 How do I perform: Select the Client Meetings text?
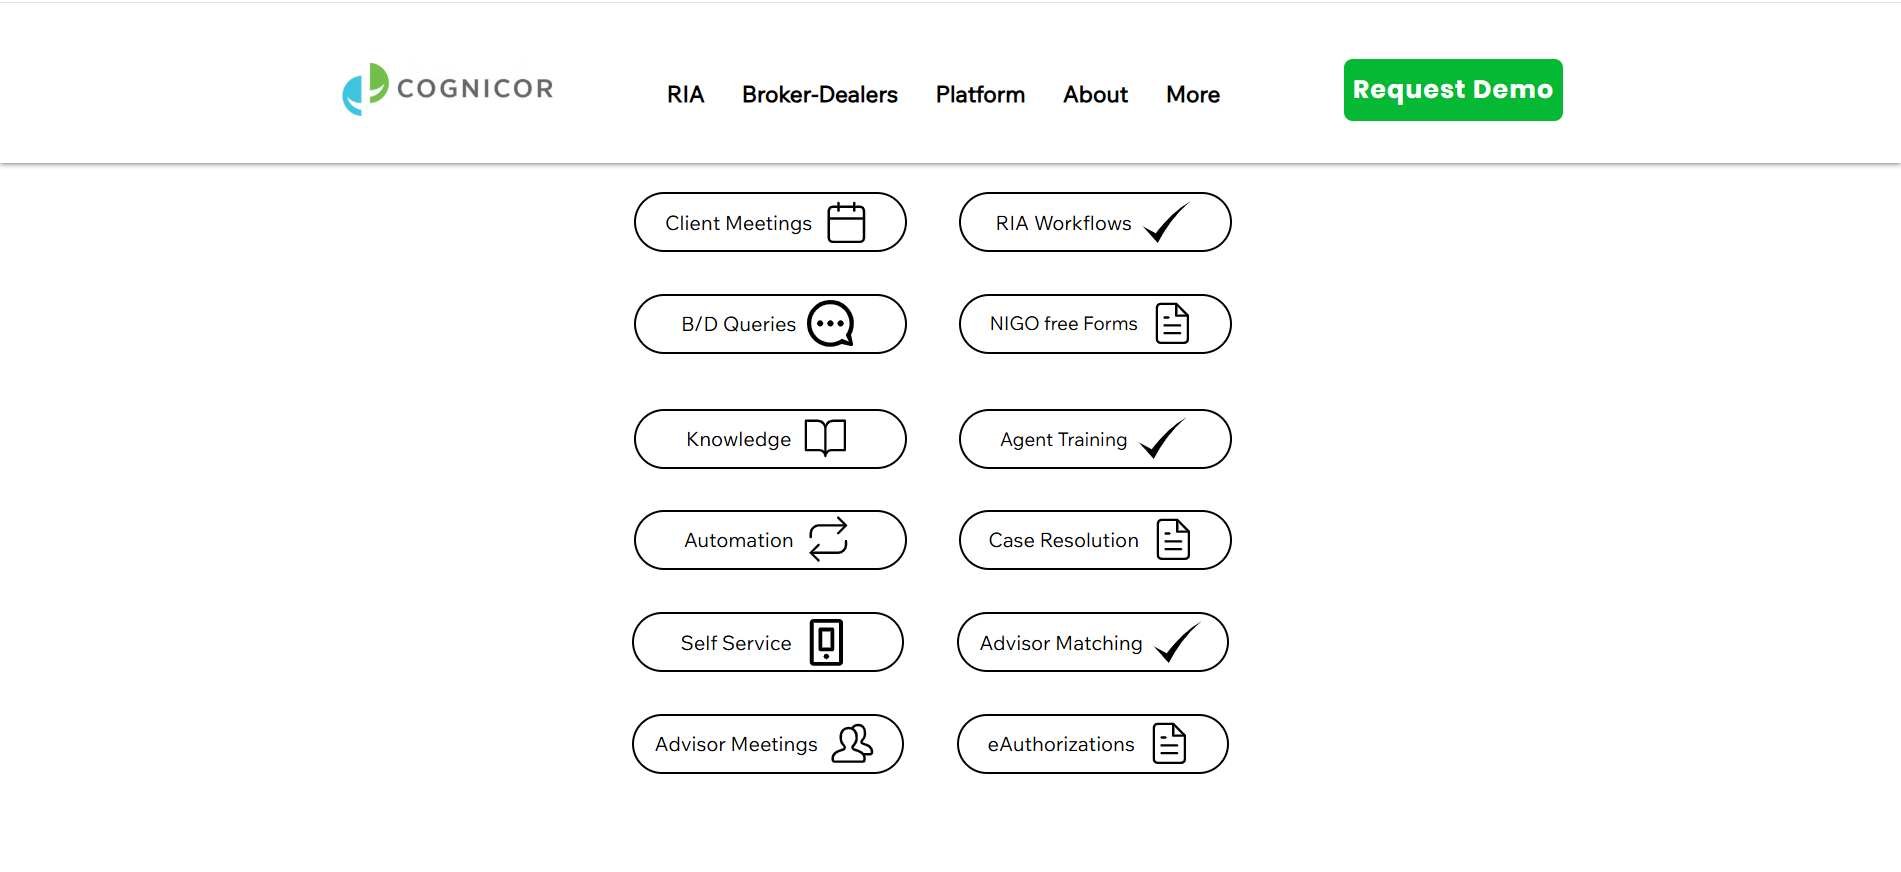click(x=739, y=223)
